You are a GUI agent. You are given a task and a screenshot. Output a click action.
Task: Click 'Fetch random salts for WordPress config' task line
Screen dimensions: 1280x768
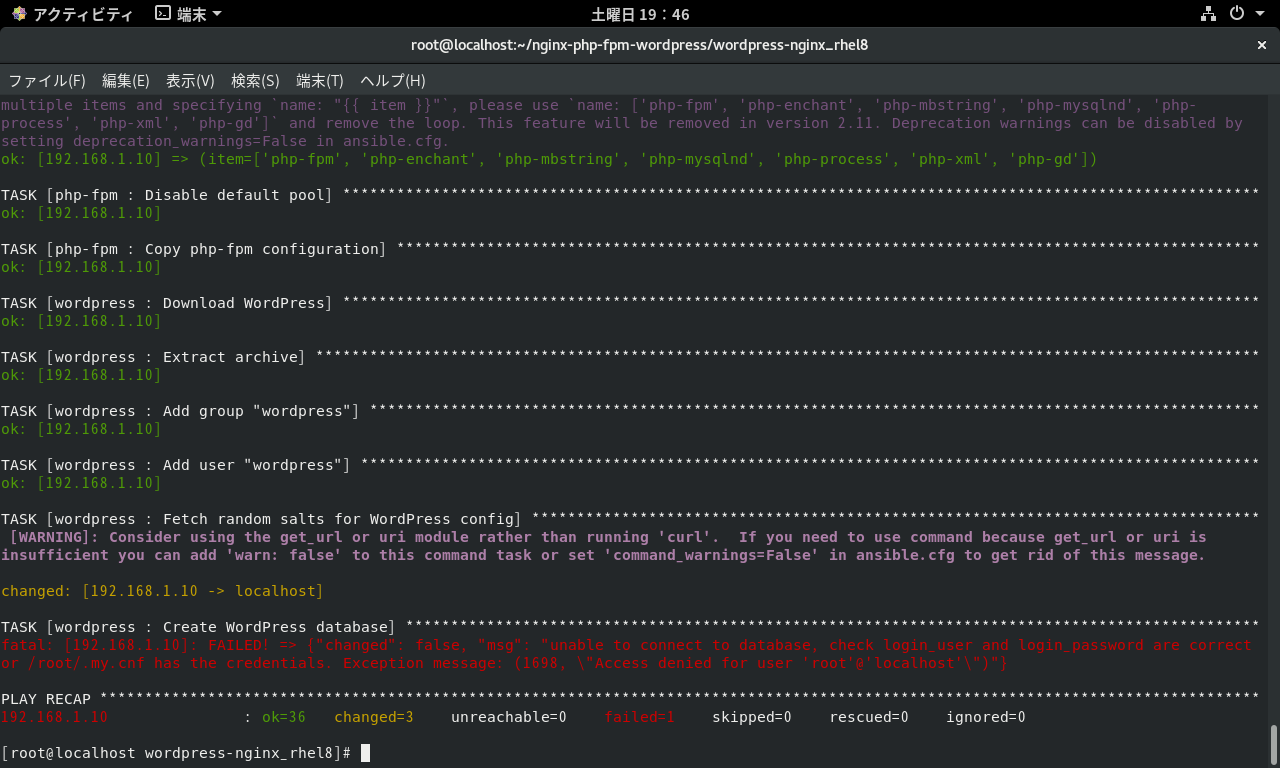(x=630, y=519)
